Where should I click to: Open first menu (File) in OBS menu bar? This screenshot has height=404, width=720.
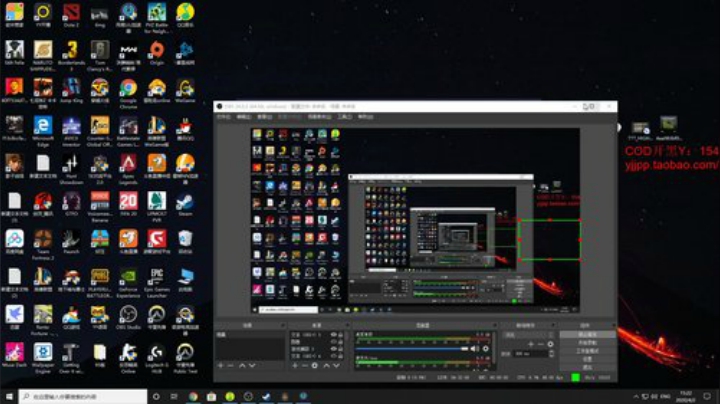[x=223, y=117]
